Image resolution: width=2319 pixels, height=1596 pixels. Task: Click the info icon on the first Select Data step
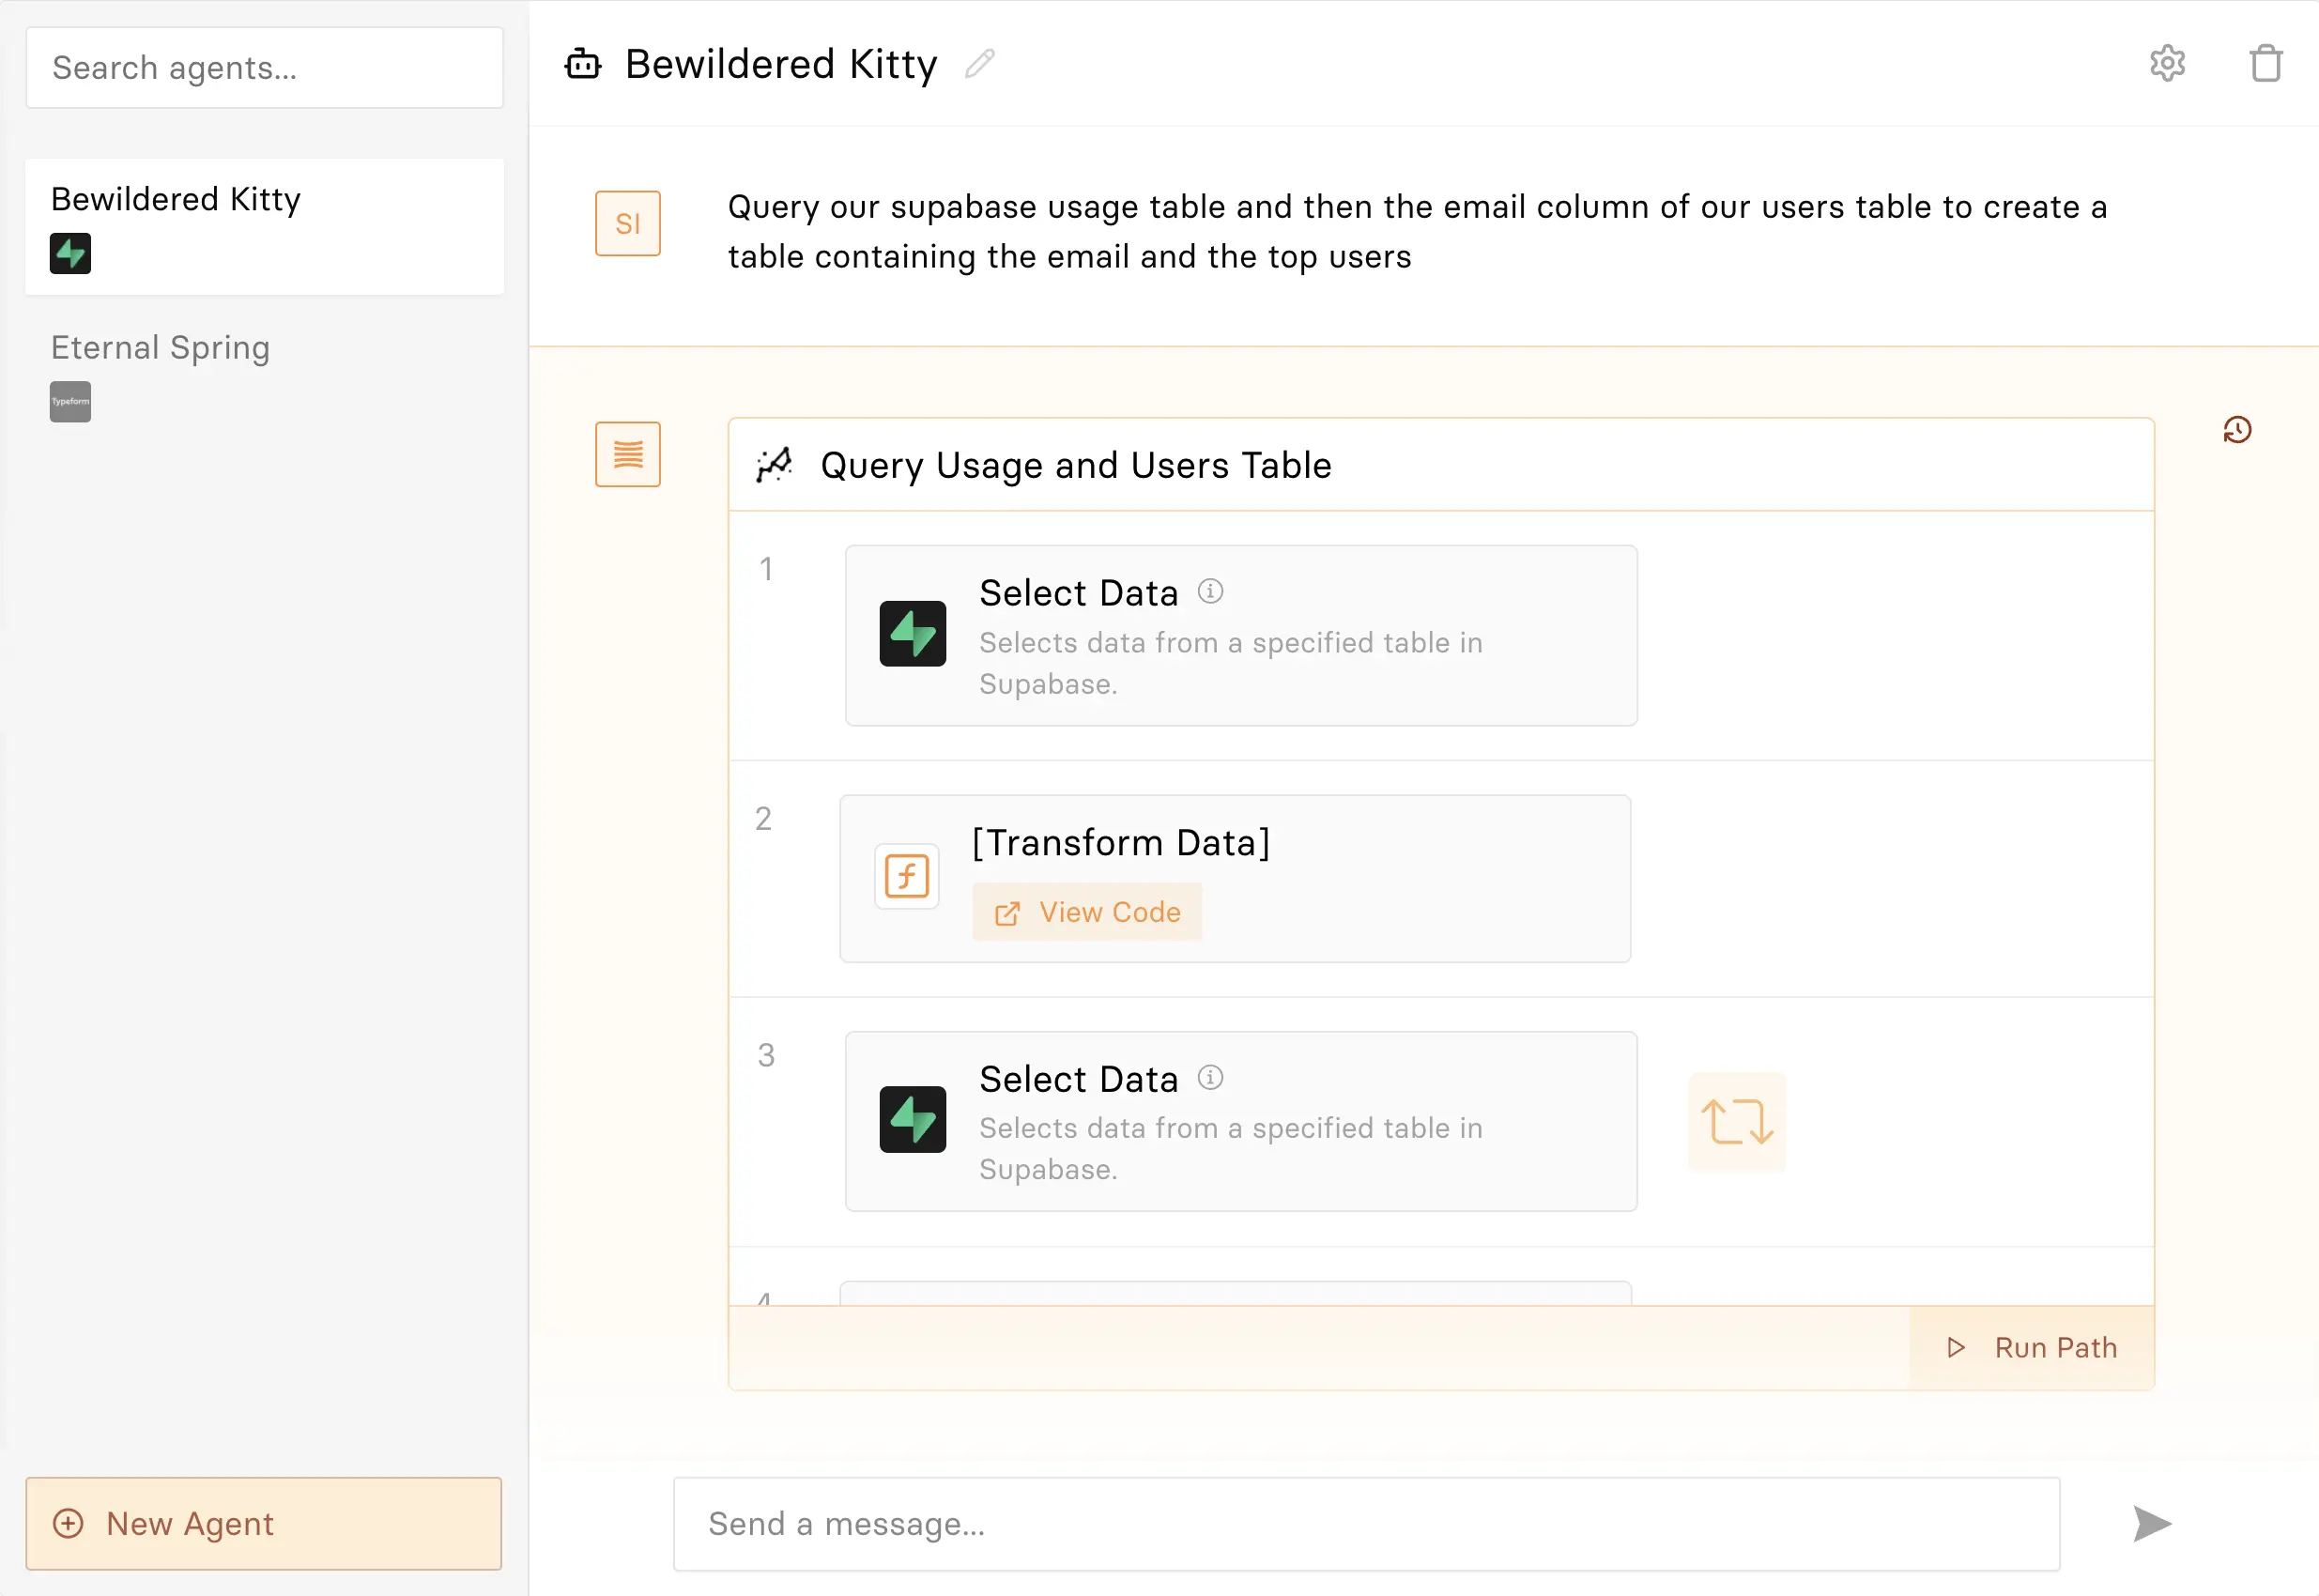tap(1210, 591)
